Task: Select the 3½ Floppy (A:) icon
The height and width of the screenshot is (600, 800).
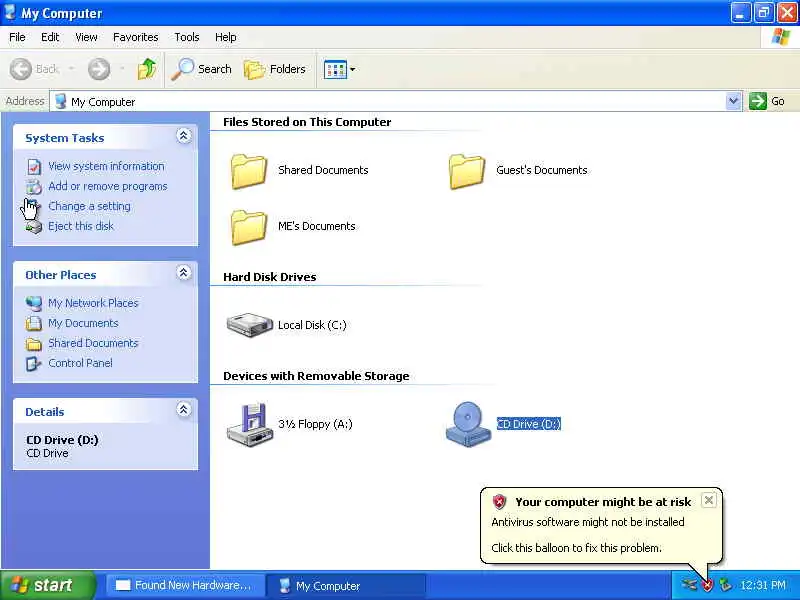Action: pyautogui.click(x=248, y=424)
